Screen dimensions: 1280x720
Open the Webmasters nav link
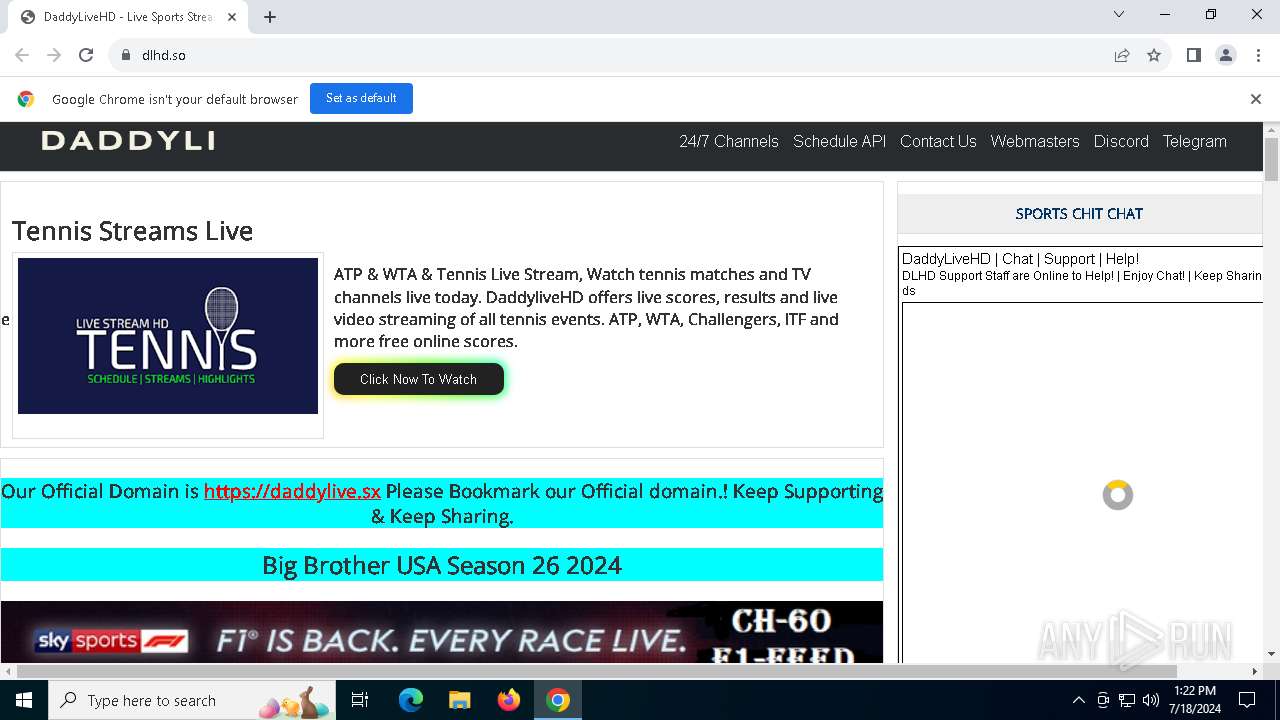click(x=1035, y=141)
